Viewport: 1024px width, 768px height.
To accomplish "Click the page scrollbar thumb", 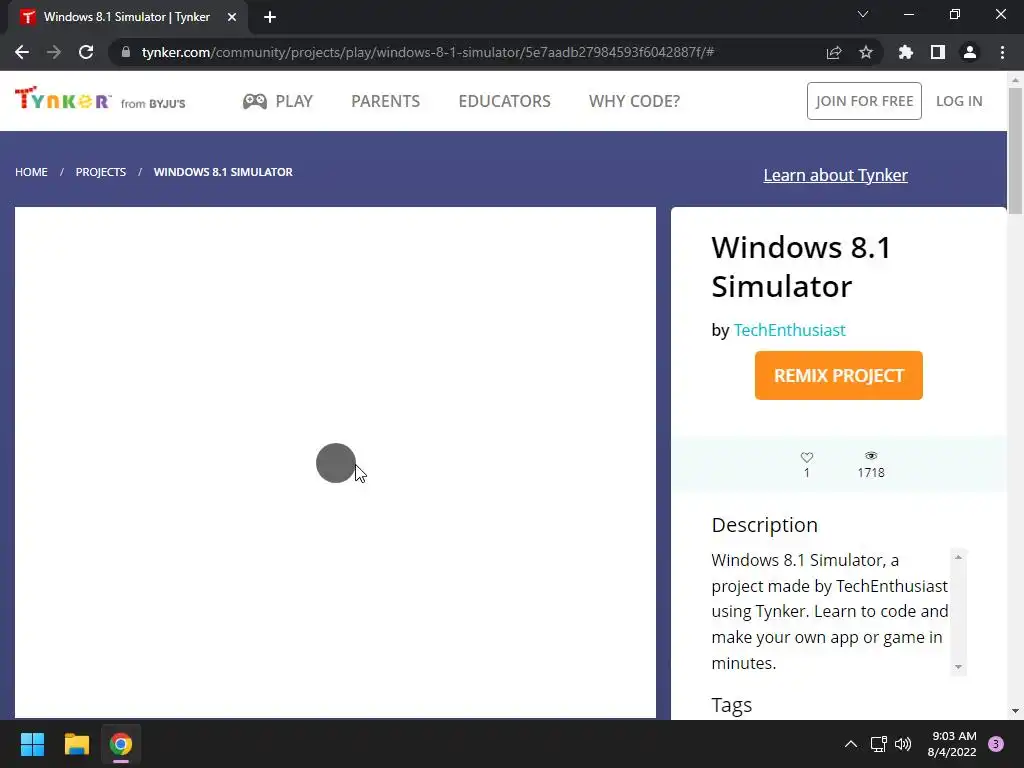I will (x=1015, y=151).
